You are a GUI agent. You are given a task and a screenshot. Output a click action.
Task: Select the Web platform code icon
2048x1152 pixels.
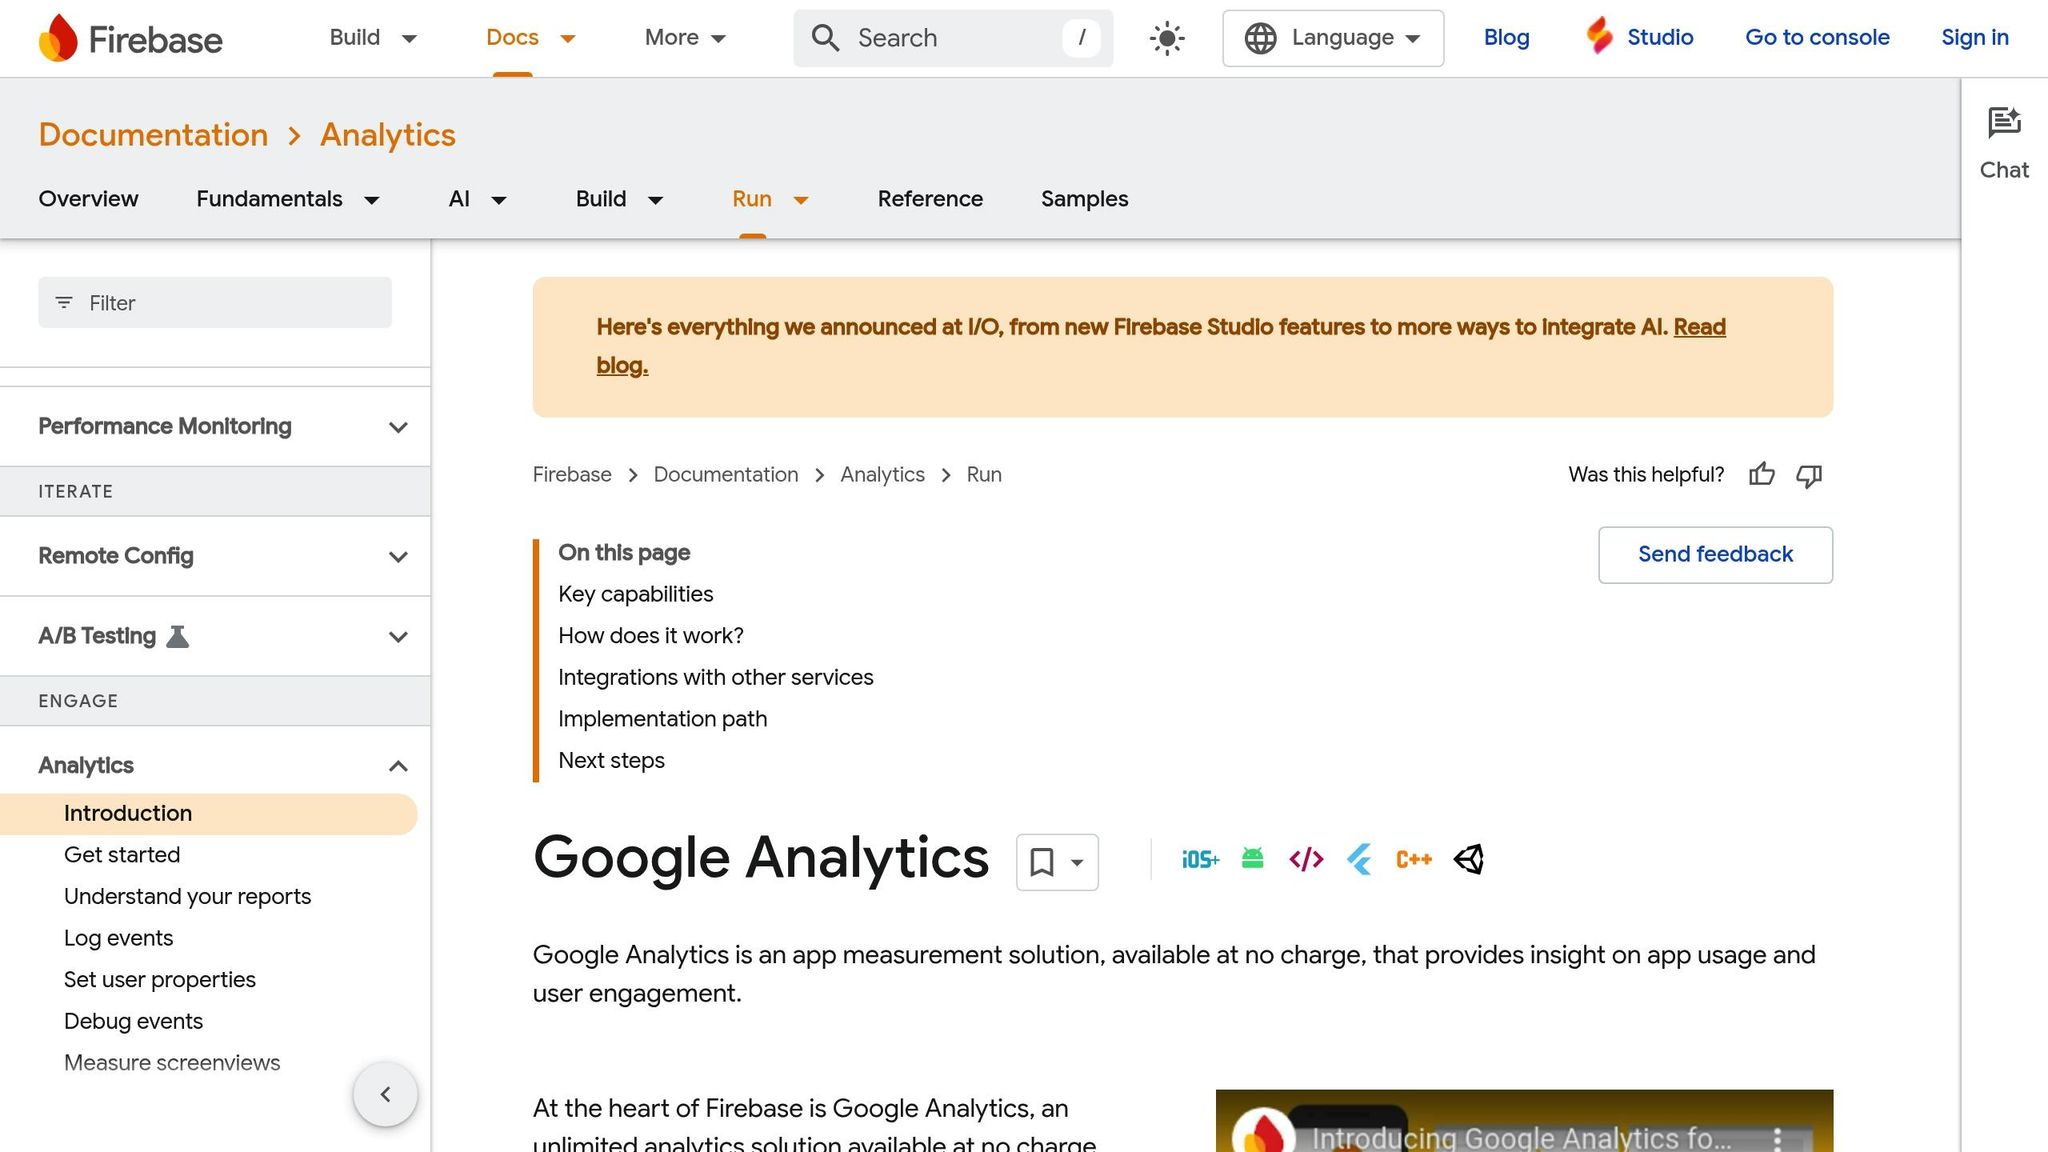point(1306,859)
